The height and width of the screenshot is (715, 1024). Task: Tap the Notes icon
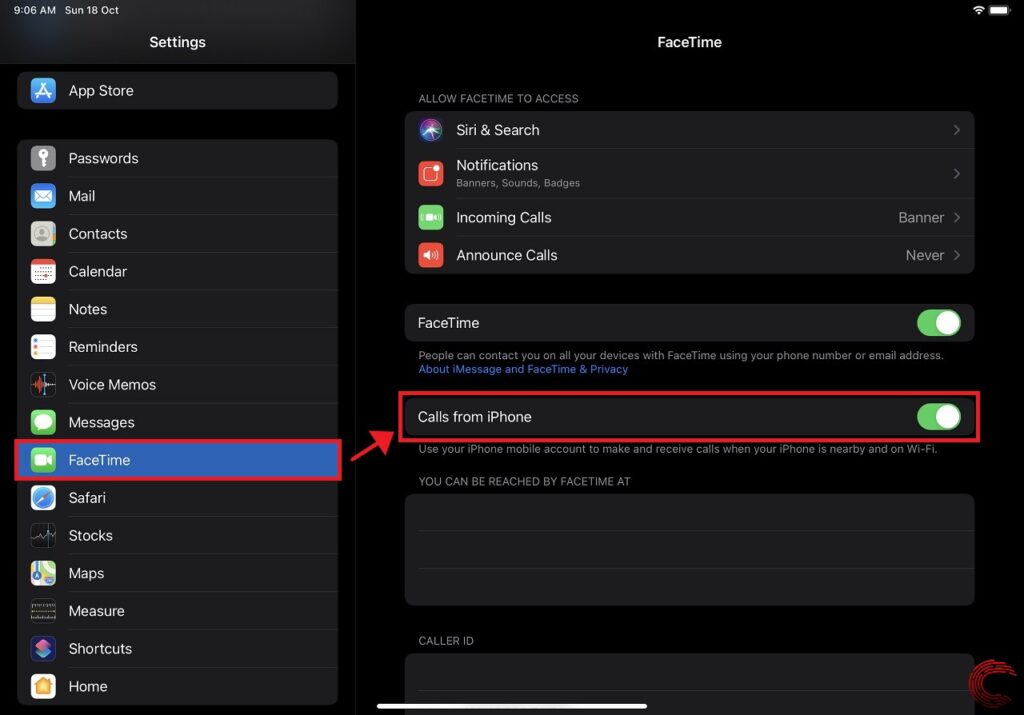pos(43,310)
